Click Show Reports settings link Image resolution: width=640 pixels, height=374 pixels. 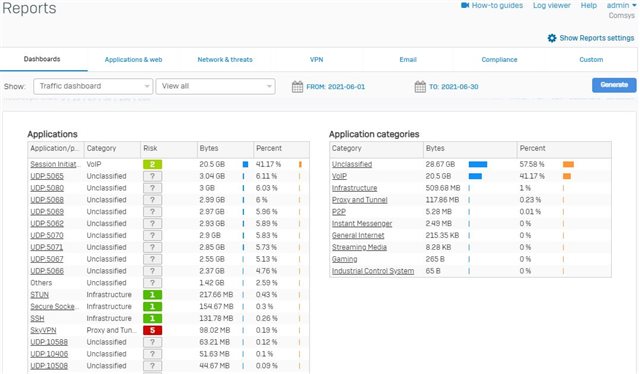[x=597, y=38]
